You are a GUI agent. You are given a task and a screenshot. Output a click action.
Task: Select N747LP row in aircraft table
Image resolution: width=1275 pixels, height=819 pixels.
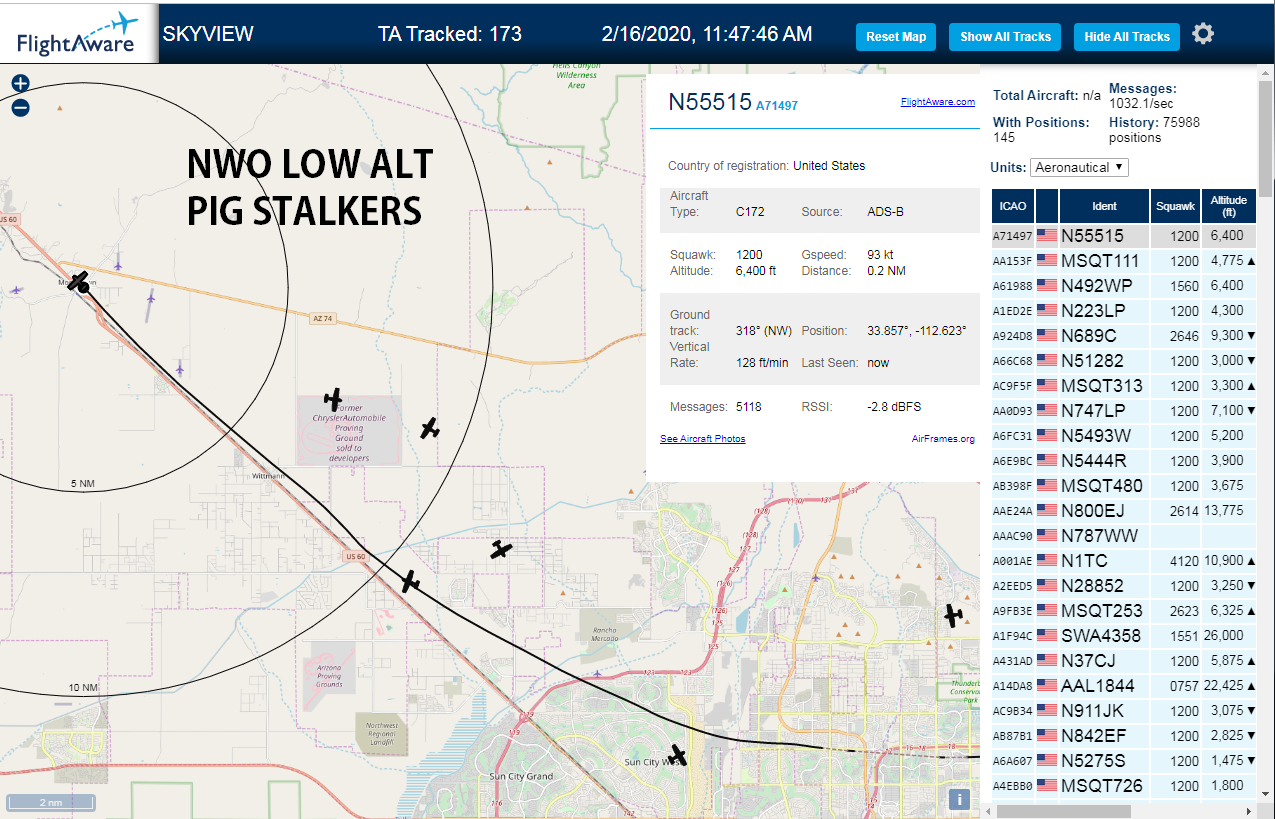coord(1124,411)
